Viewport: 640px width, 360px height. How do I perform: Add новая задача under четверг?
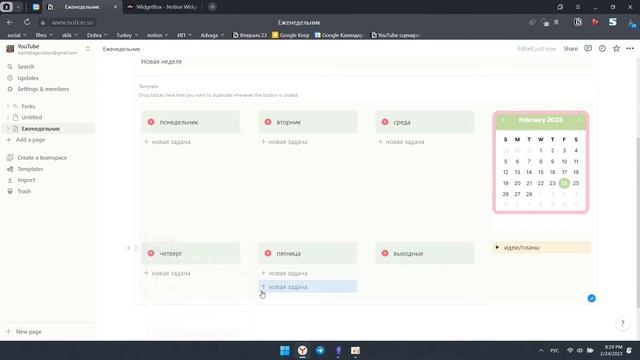167,273
